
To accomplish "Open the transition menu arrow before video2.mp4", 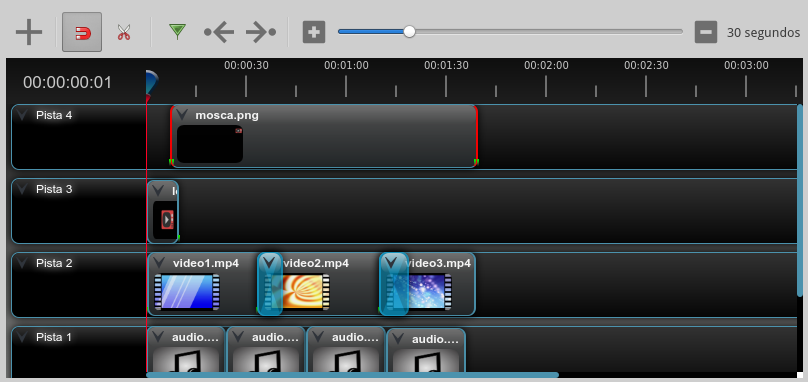I will [x=269, y=262].
